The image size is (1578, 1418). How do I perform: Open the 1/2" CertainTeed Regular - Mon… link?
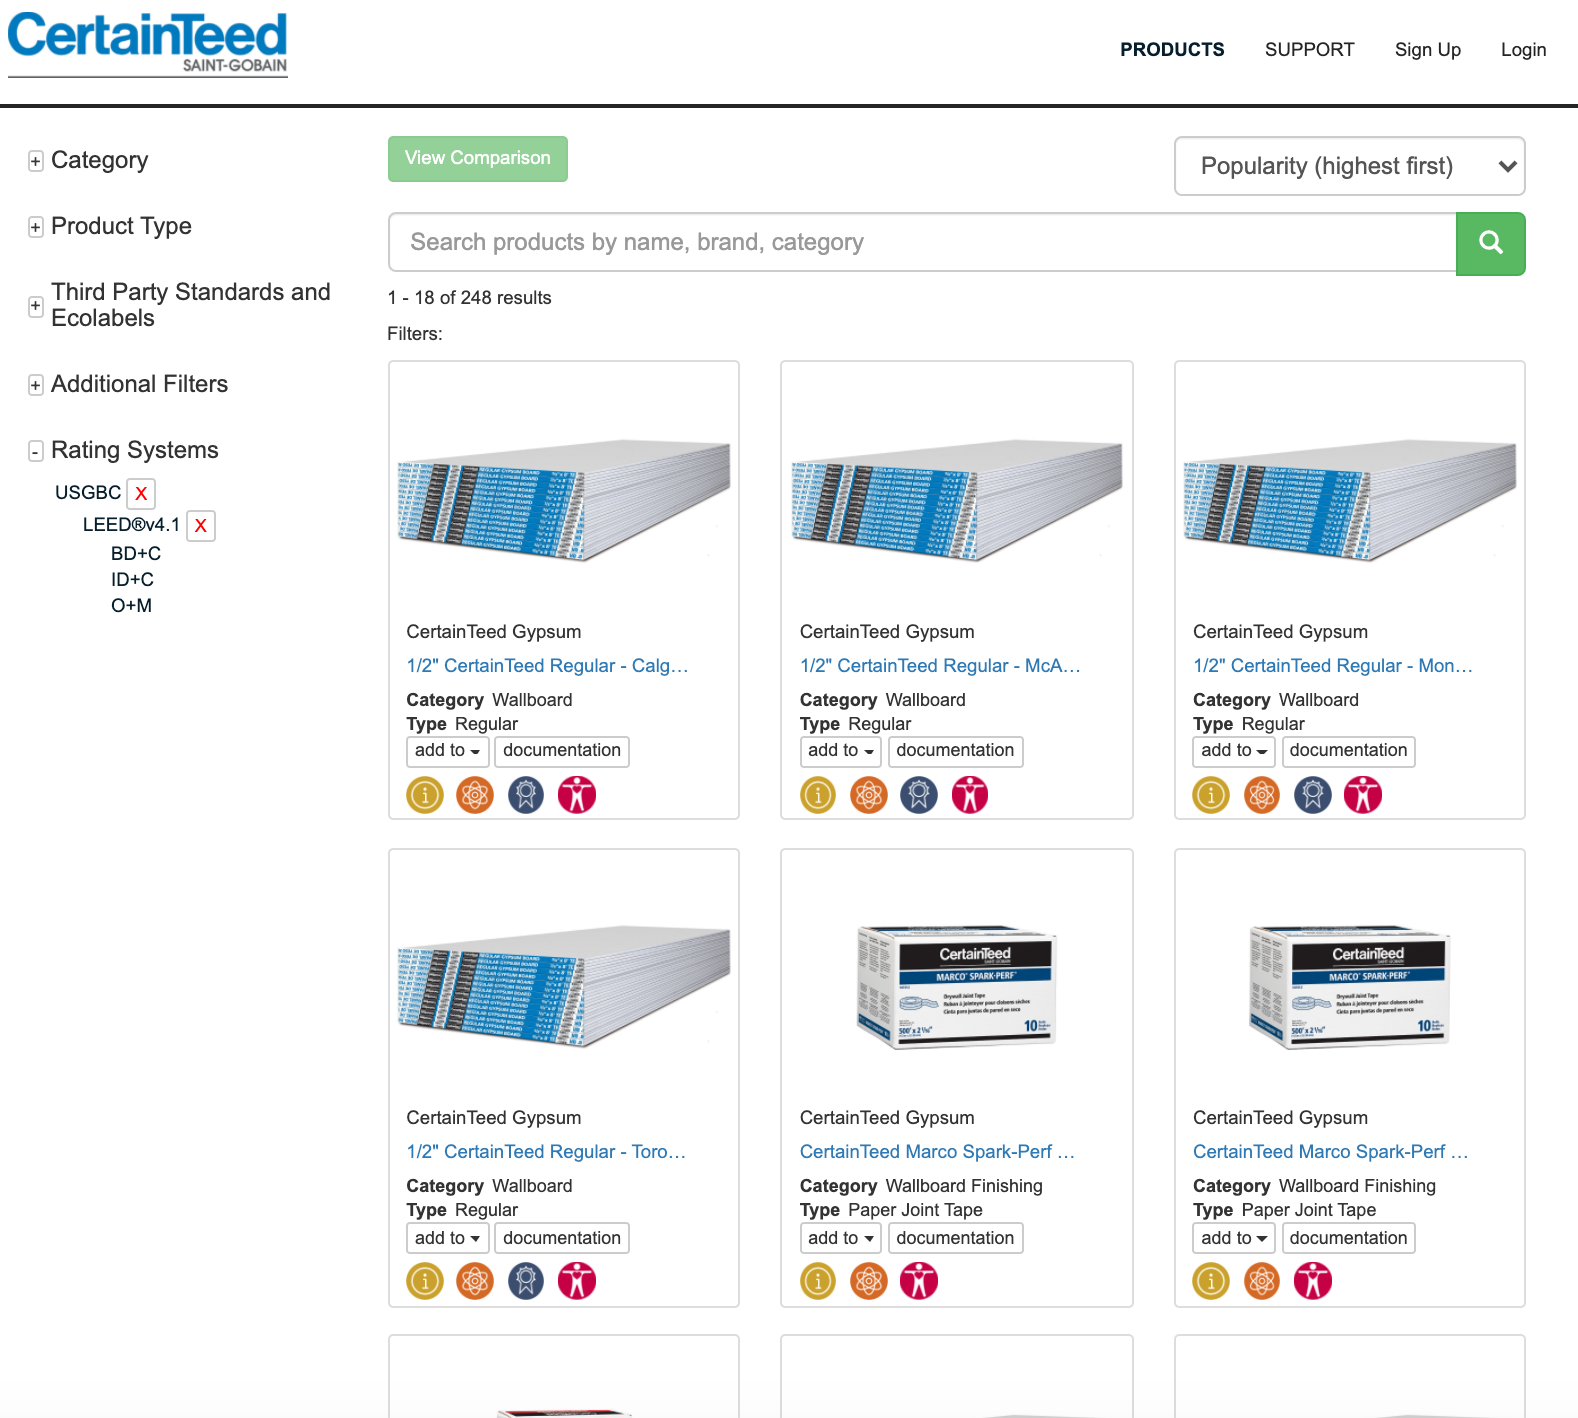tap(1333, 666)
